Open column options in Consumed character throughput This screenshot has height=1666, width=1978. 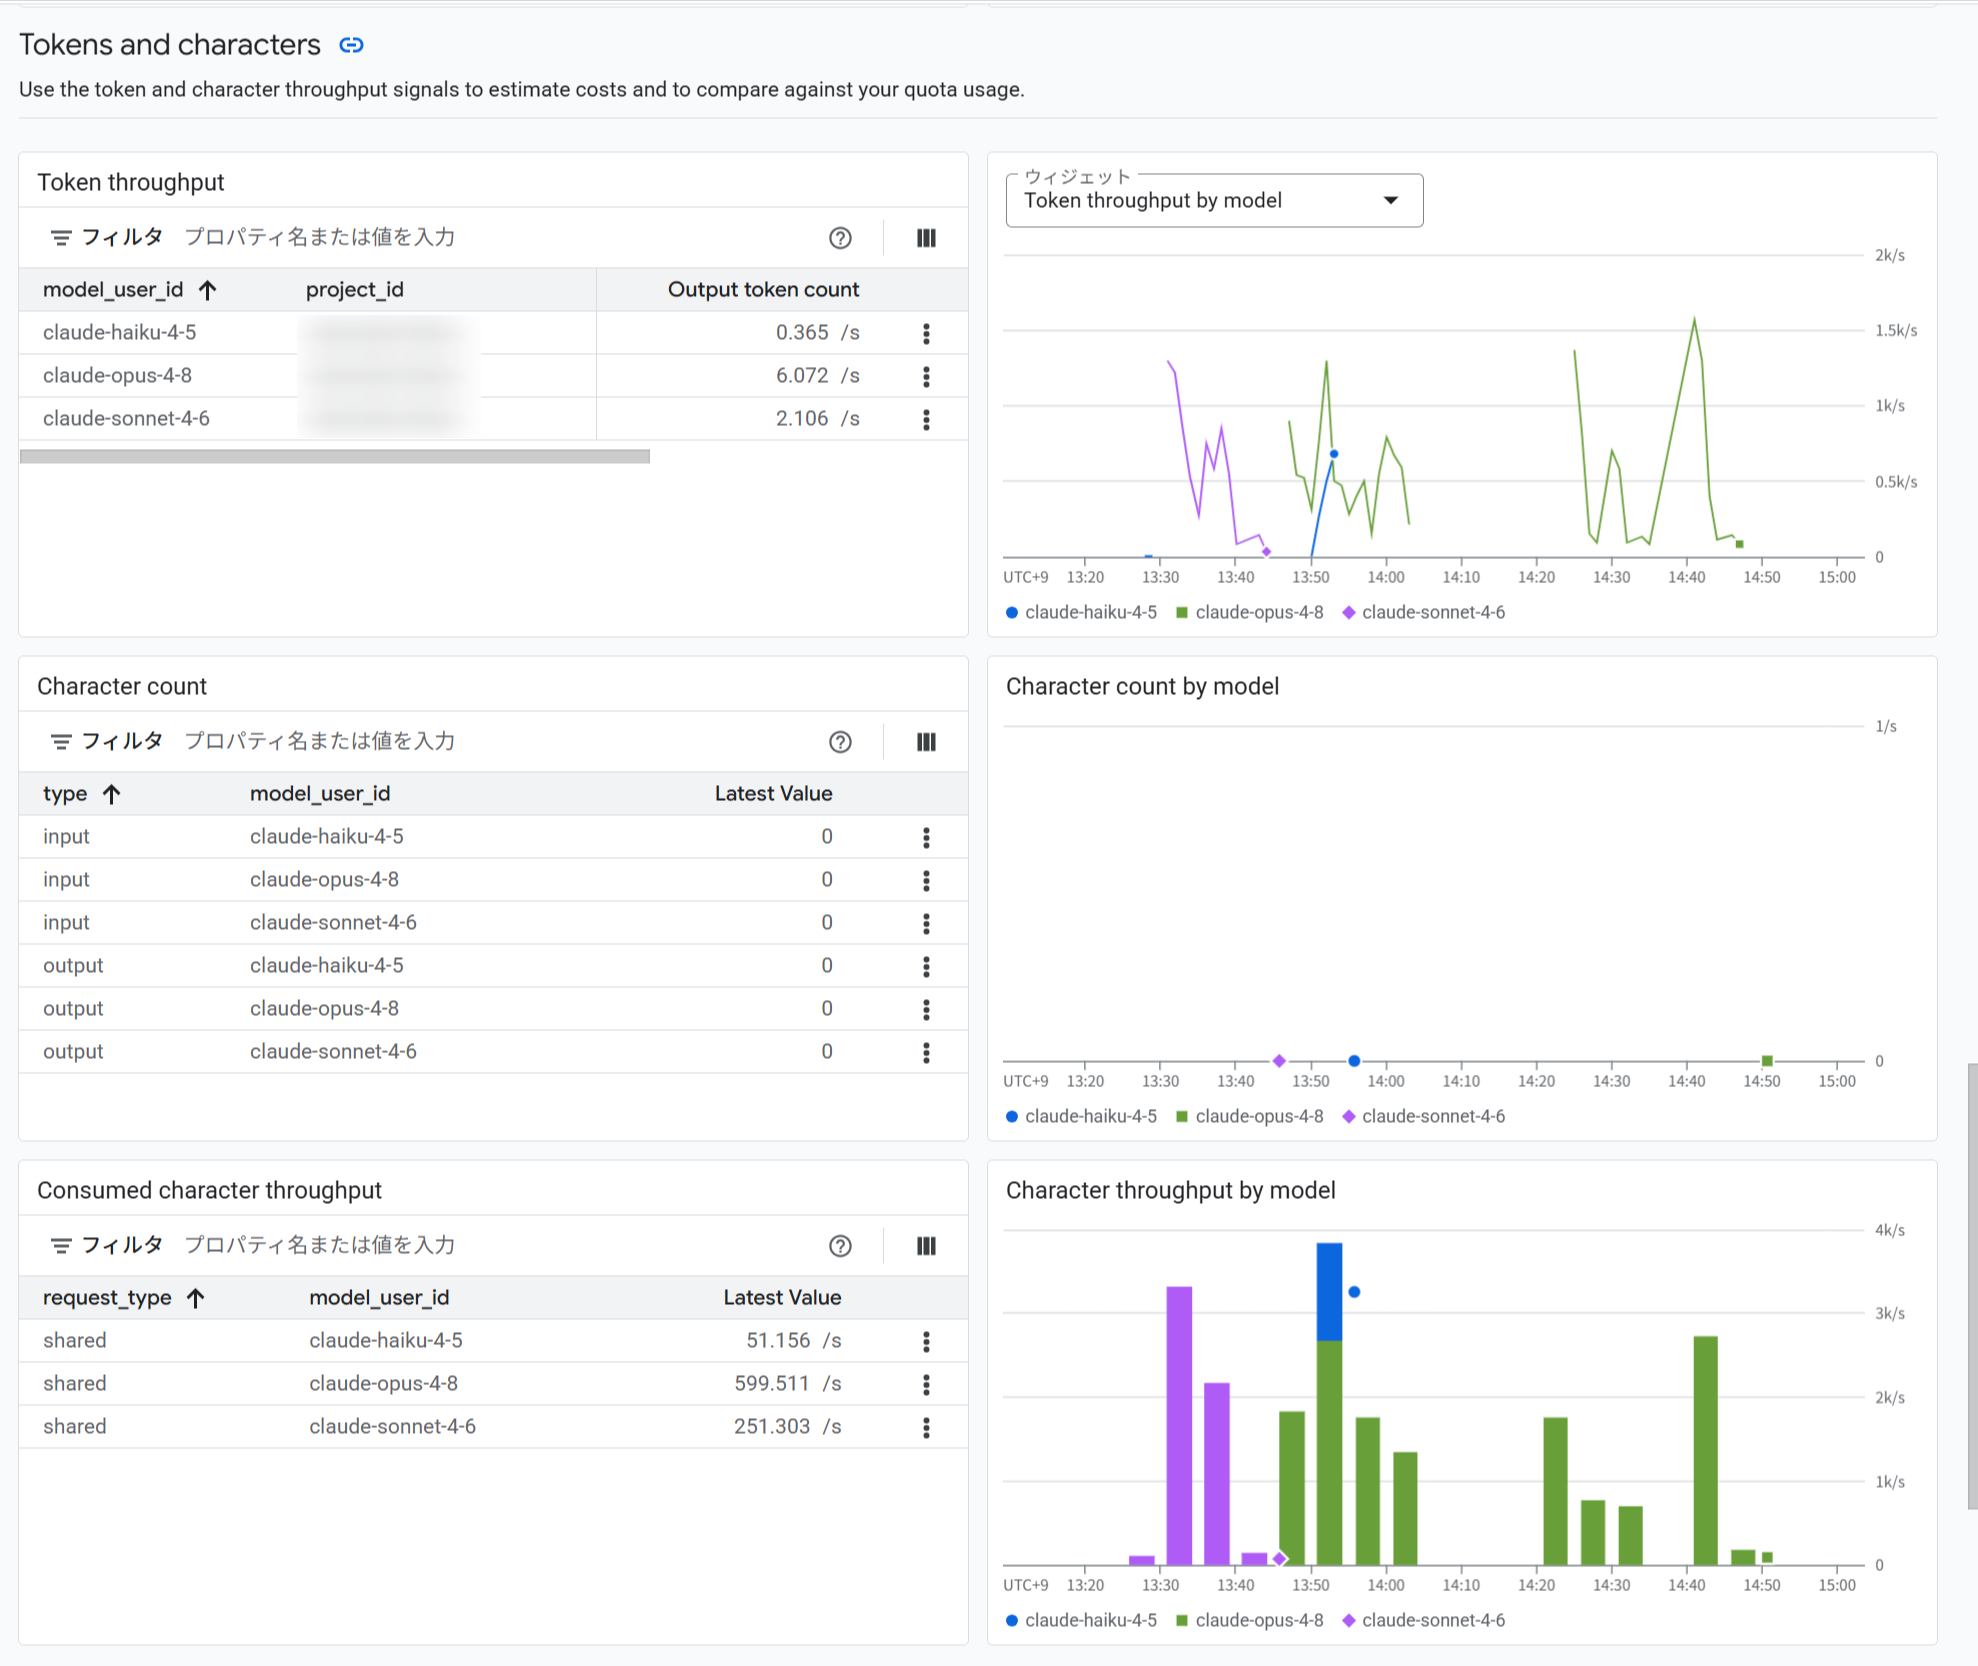[926, 1246]
